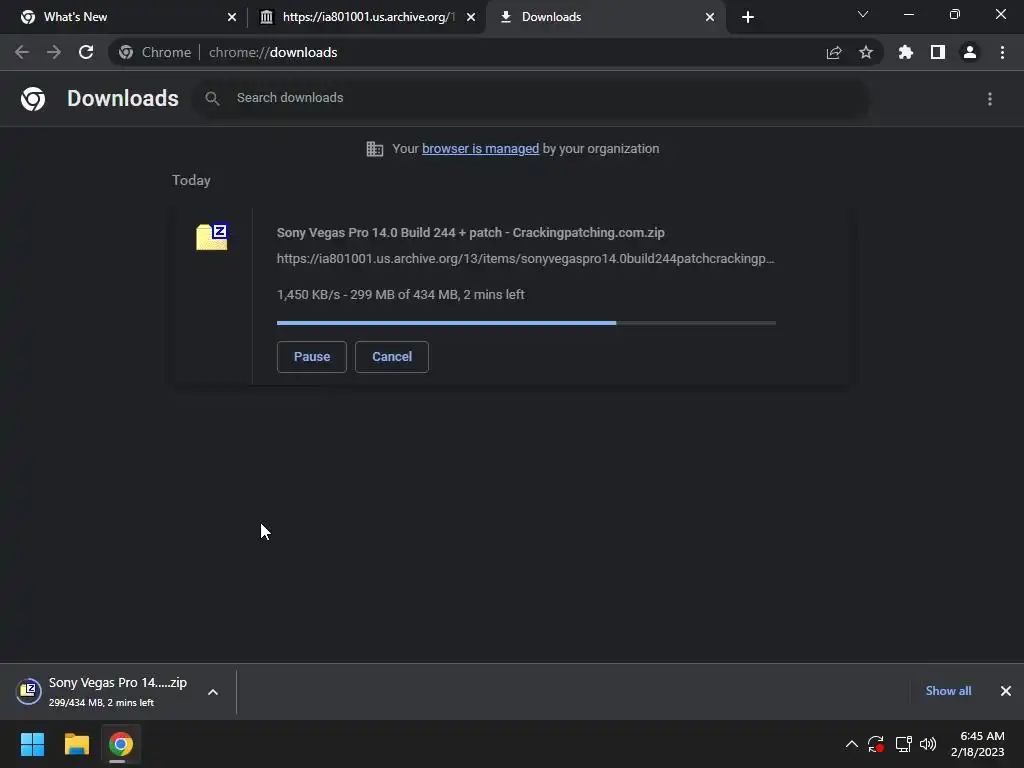Click the Chrome taskbar icon
Screen dimensions: 1024x768
coord(121,744)
